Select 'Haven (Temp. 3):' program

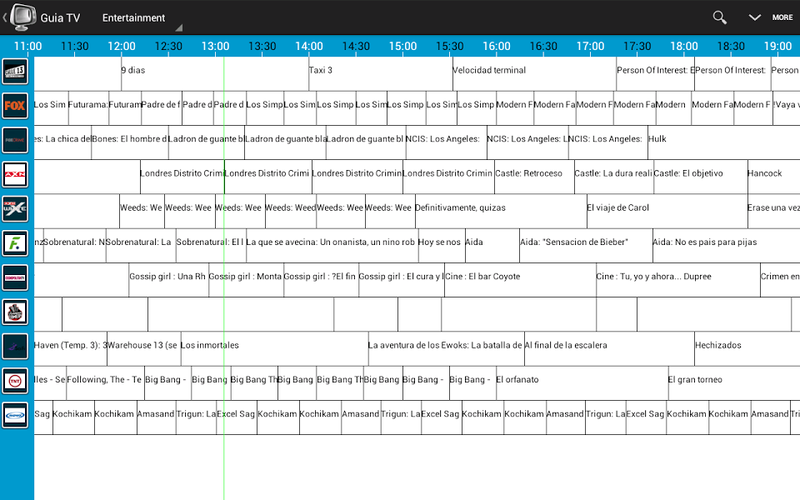click(70, 348)
